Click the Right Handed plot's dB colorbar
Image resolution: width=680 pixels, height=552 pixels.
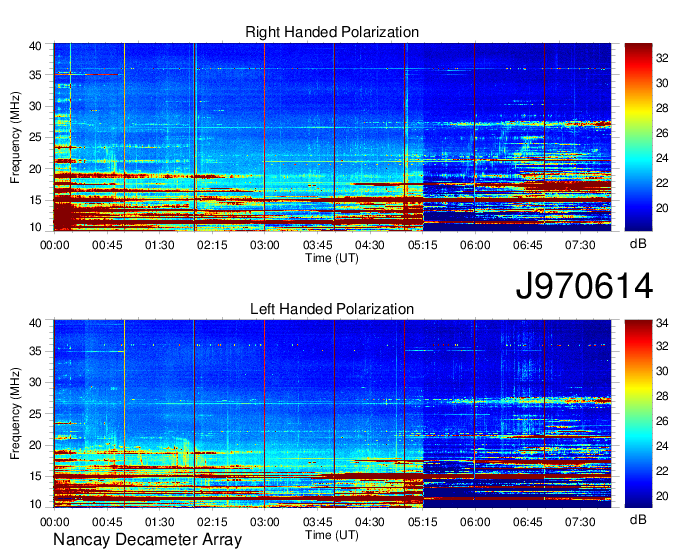[x=638, y=137]
